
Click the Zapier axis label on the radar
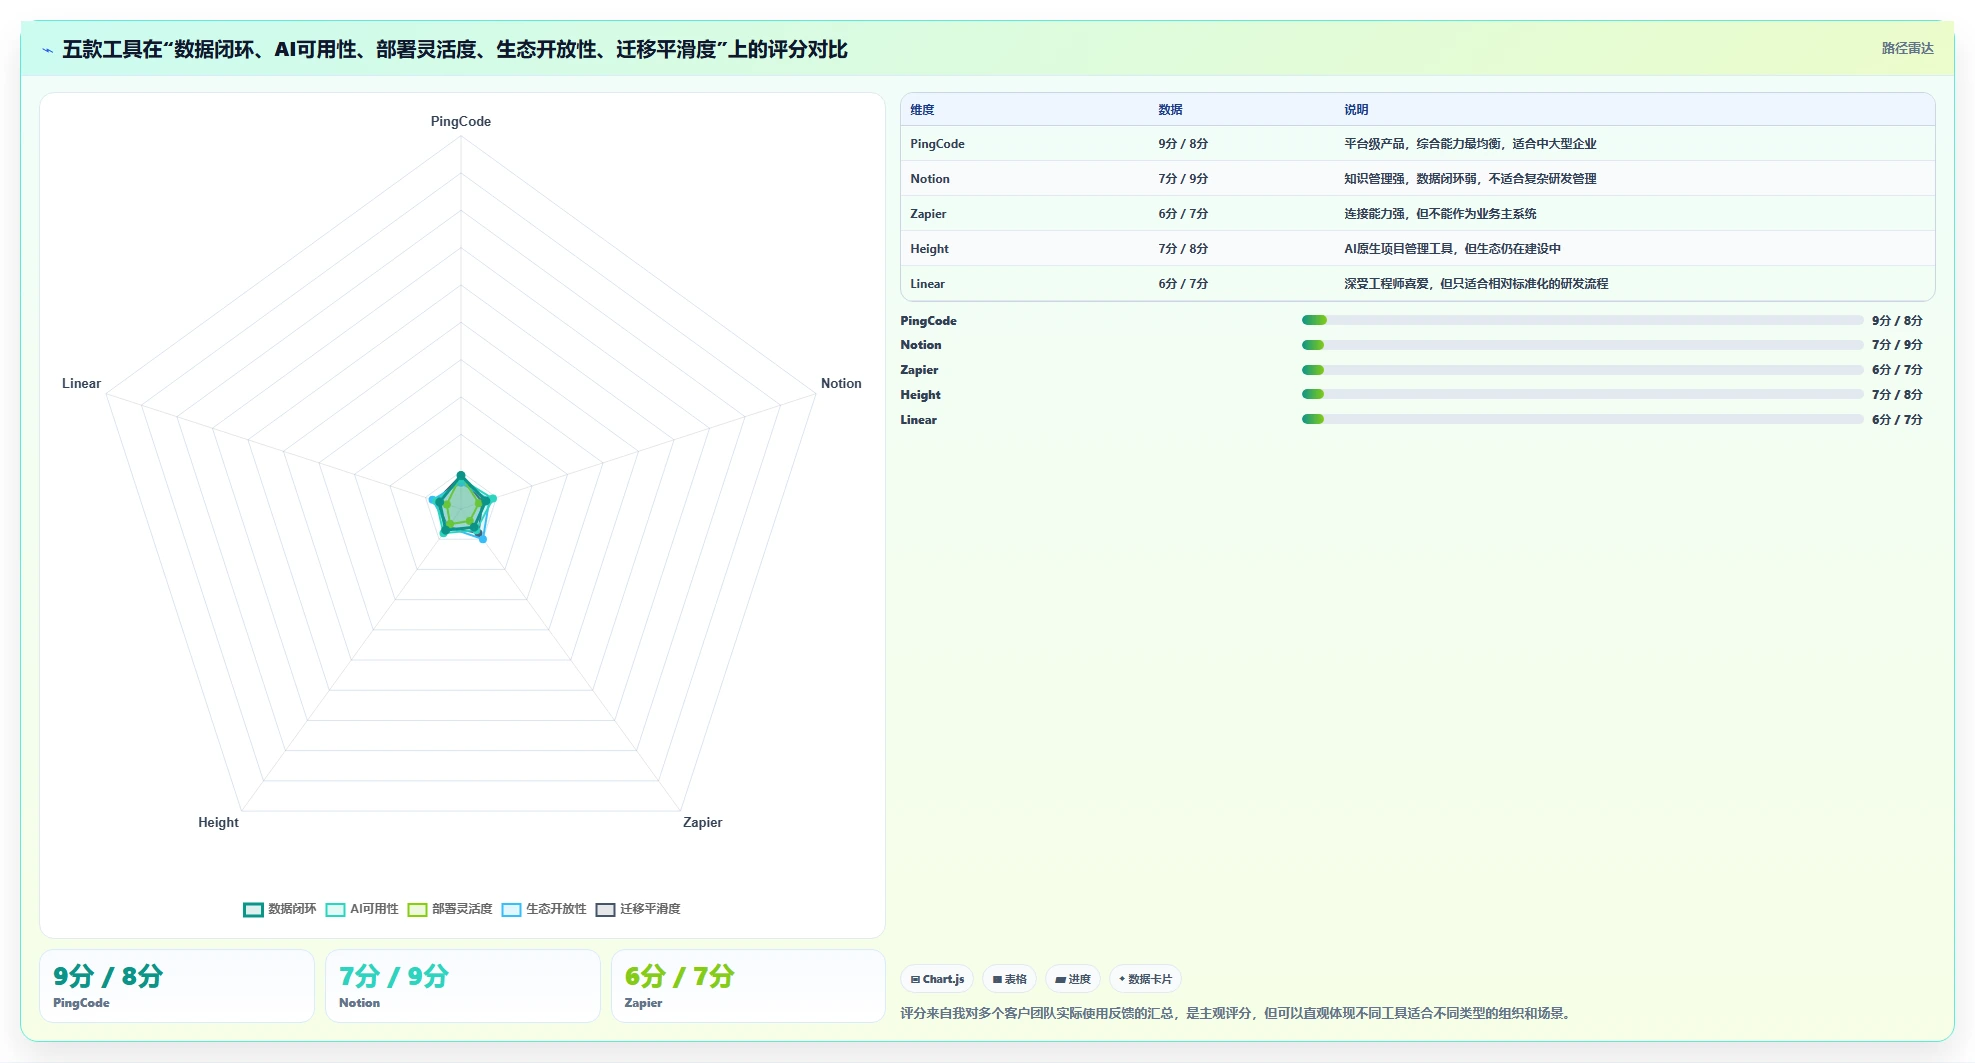pyautogui.click(x=702, y=822)
